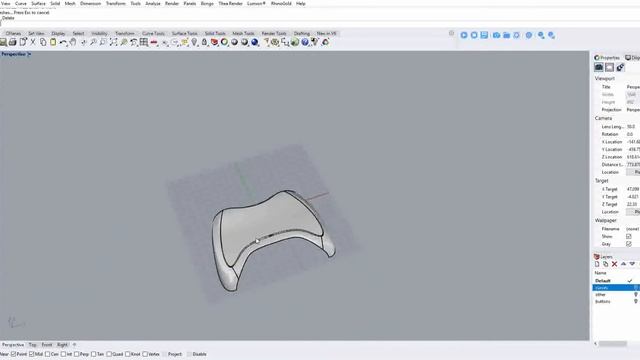
Task: Toggle visibility bulb of 'other' layer
Action: point(636,295)
